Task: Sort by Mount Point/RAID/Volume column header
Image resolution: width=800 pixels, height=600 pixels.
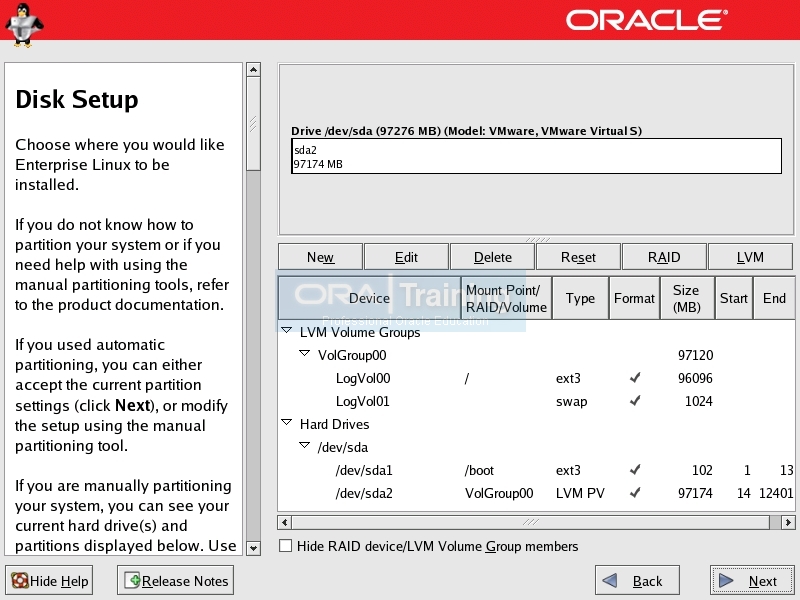Action: [x=506, y=298]
